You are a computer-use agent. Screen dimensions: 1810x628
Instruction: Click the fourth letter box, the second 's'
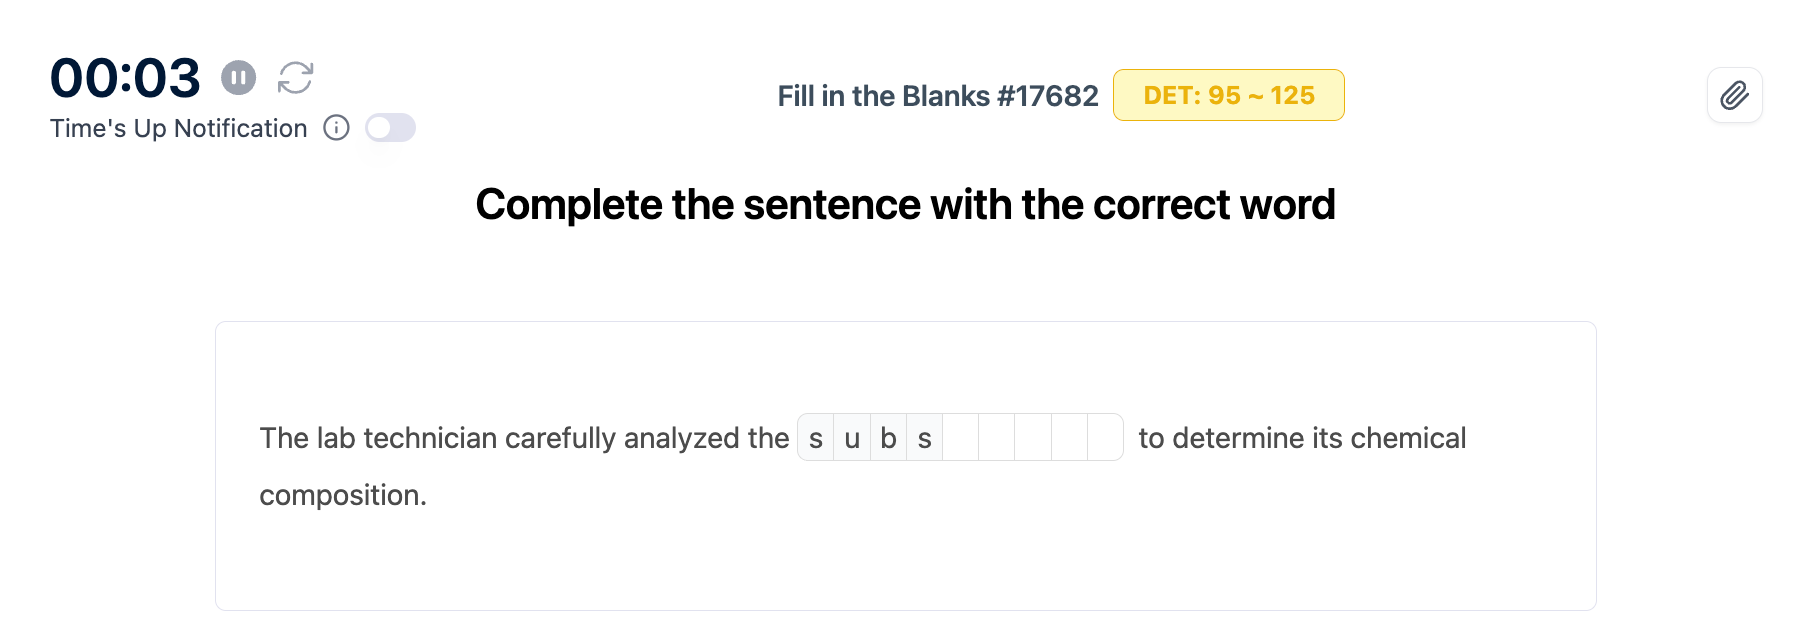[925, 438]
